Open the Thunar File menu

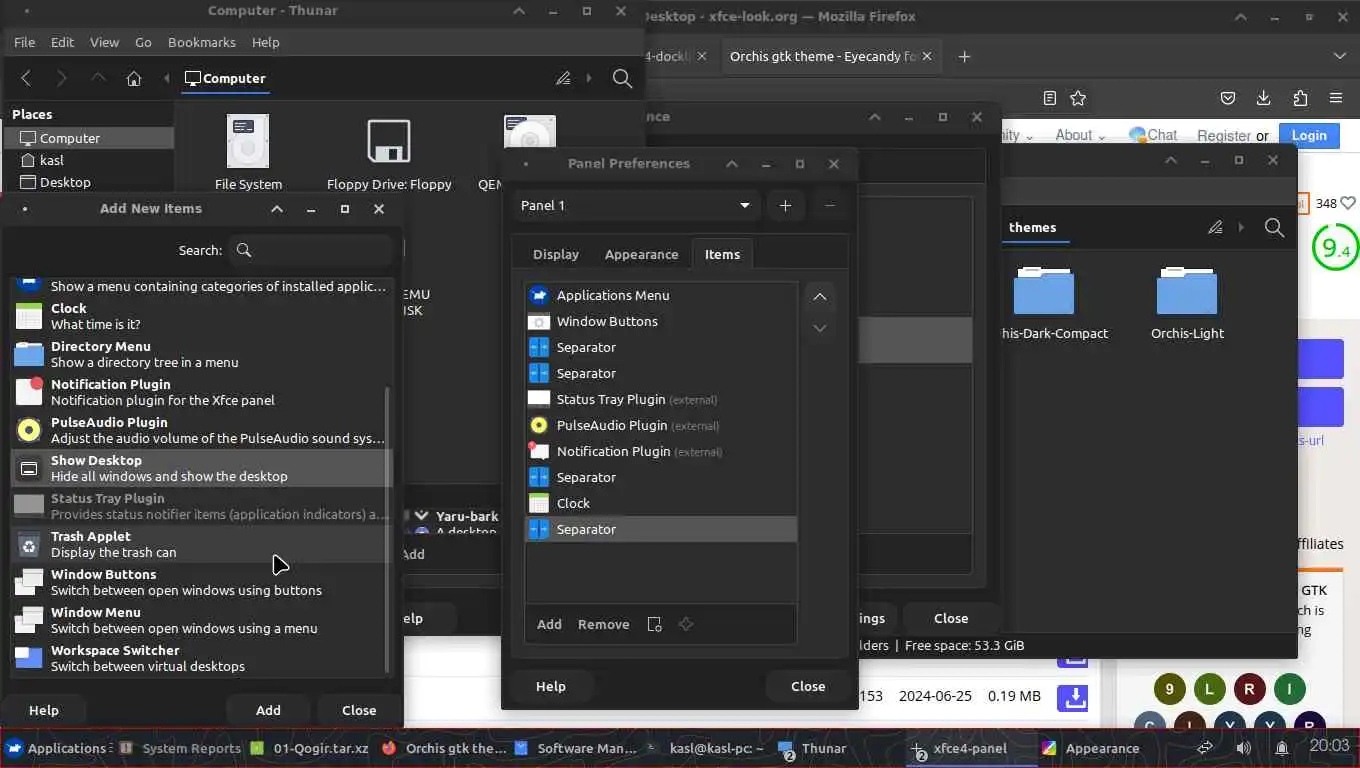(24, 42)
